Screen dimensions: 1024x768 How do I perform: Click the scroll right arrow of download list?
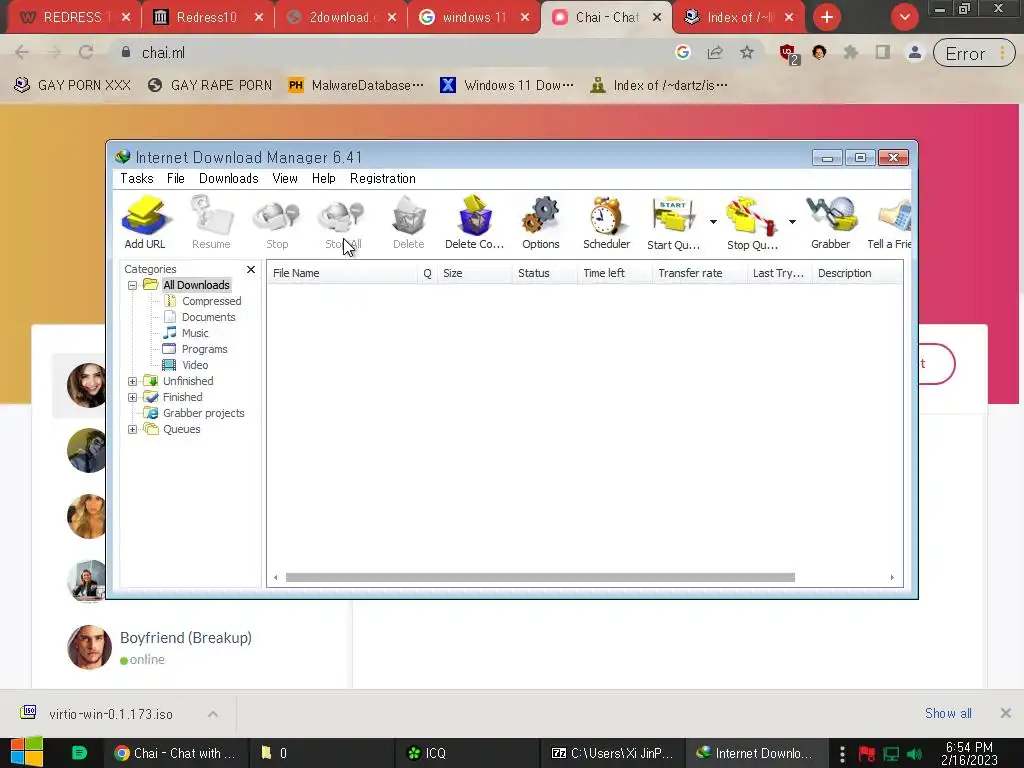(892, 577)
